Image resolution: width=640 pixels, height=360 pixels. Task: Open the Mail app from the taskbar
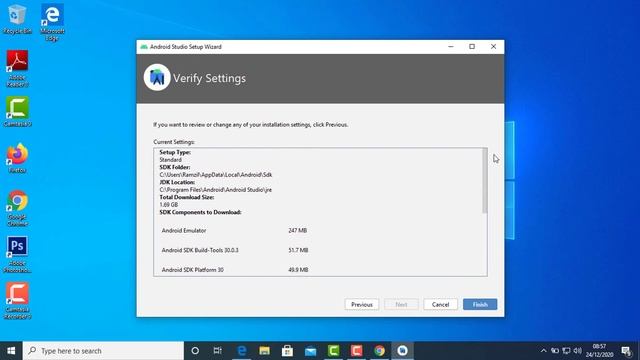(x=310, y=351)
